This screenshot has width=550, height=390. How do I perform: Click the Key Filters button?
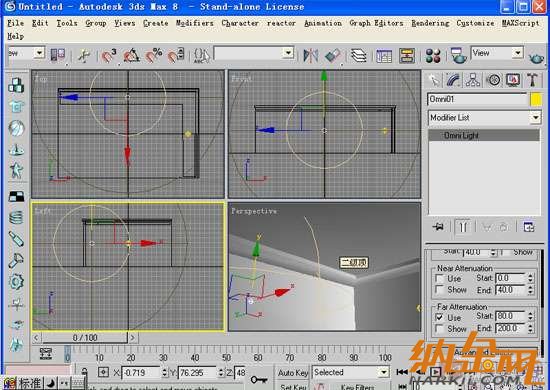click(357, 386)
